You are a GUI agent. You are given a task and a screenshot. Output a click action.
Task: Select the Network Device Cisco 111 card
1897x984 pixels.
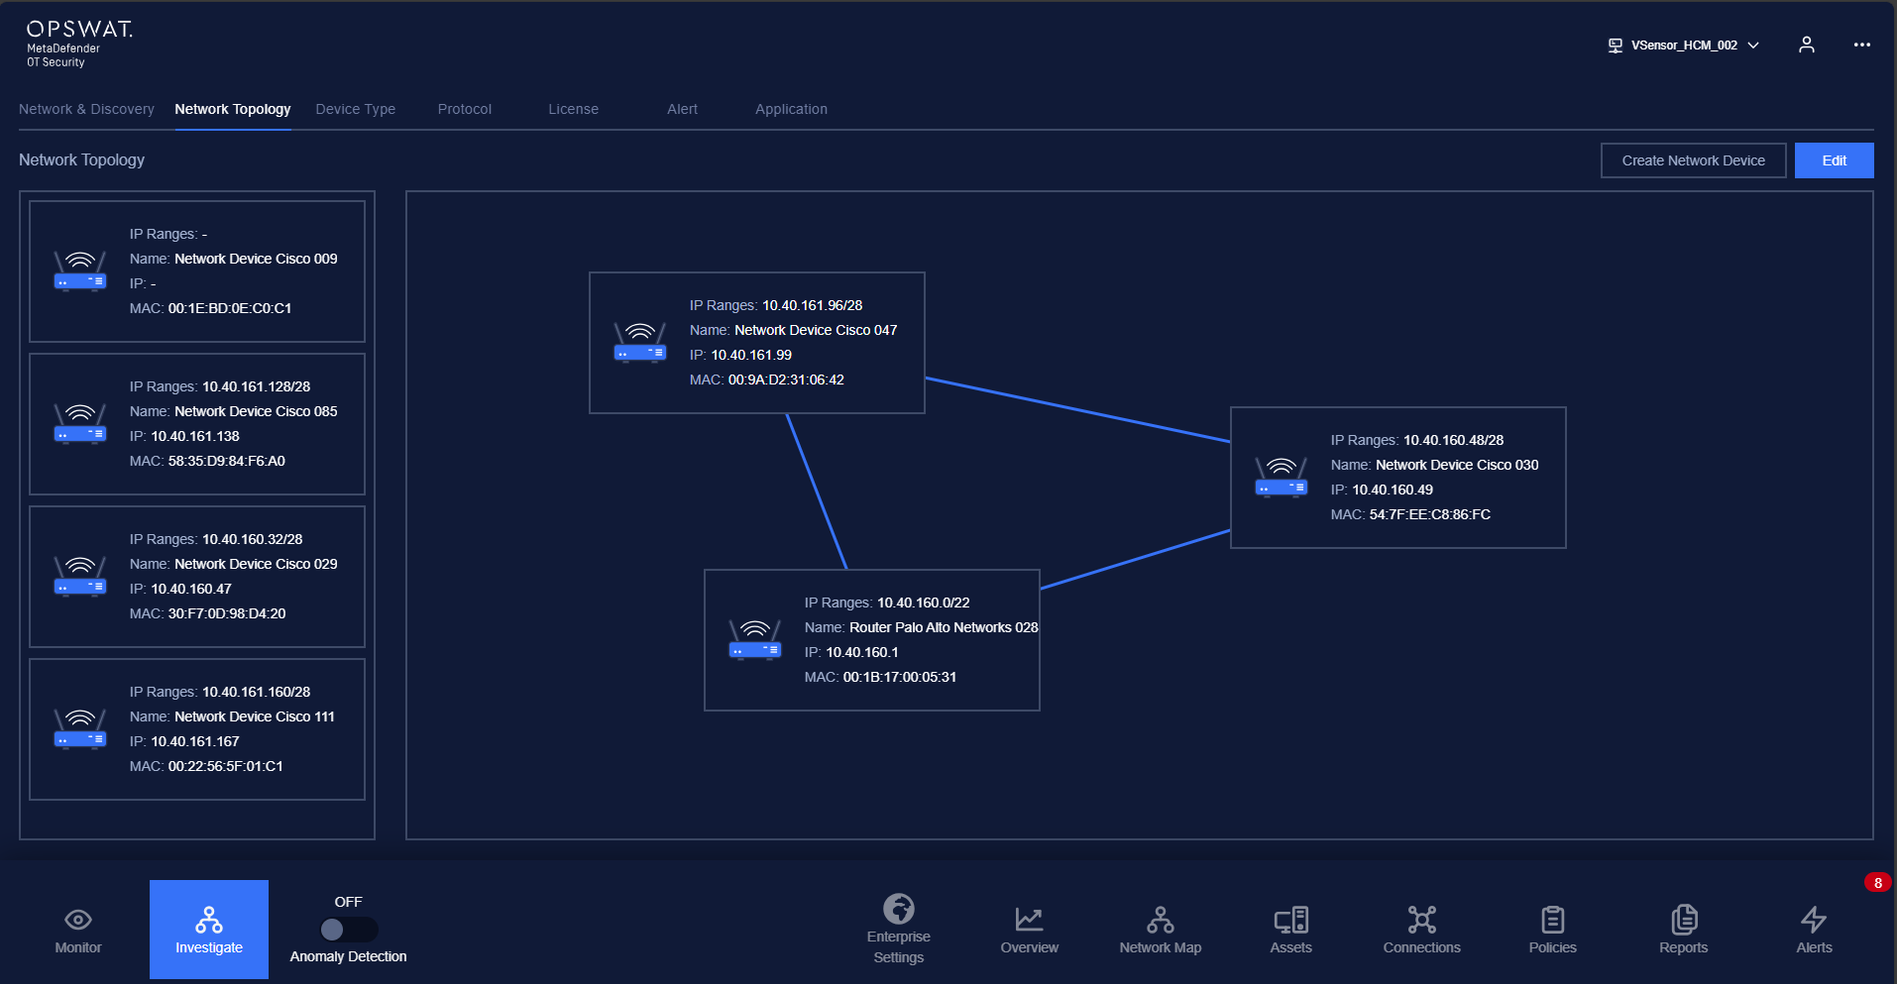197,729
